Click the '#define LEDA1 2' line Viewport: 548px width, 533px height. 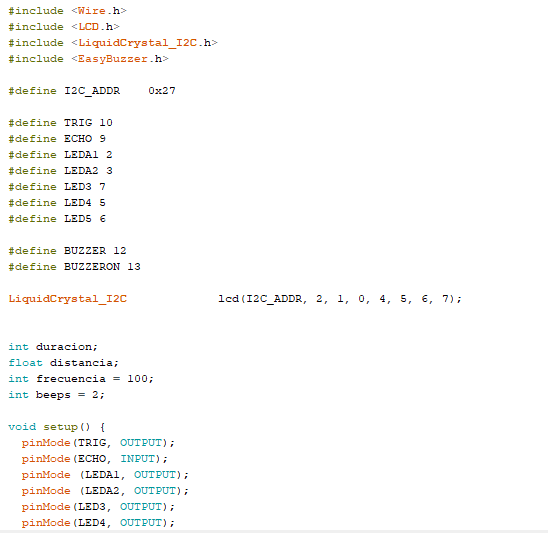pyautogui.click(x=60, y=155)
